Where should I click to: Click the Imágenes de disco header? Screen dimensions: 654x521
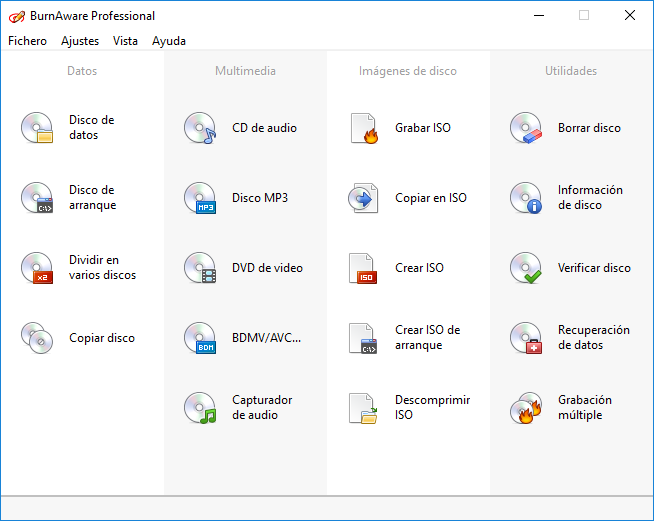408,71
